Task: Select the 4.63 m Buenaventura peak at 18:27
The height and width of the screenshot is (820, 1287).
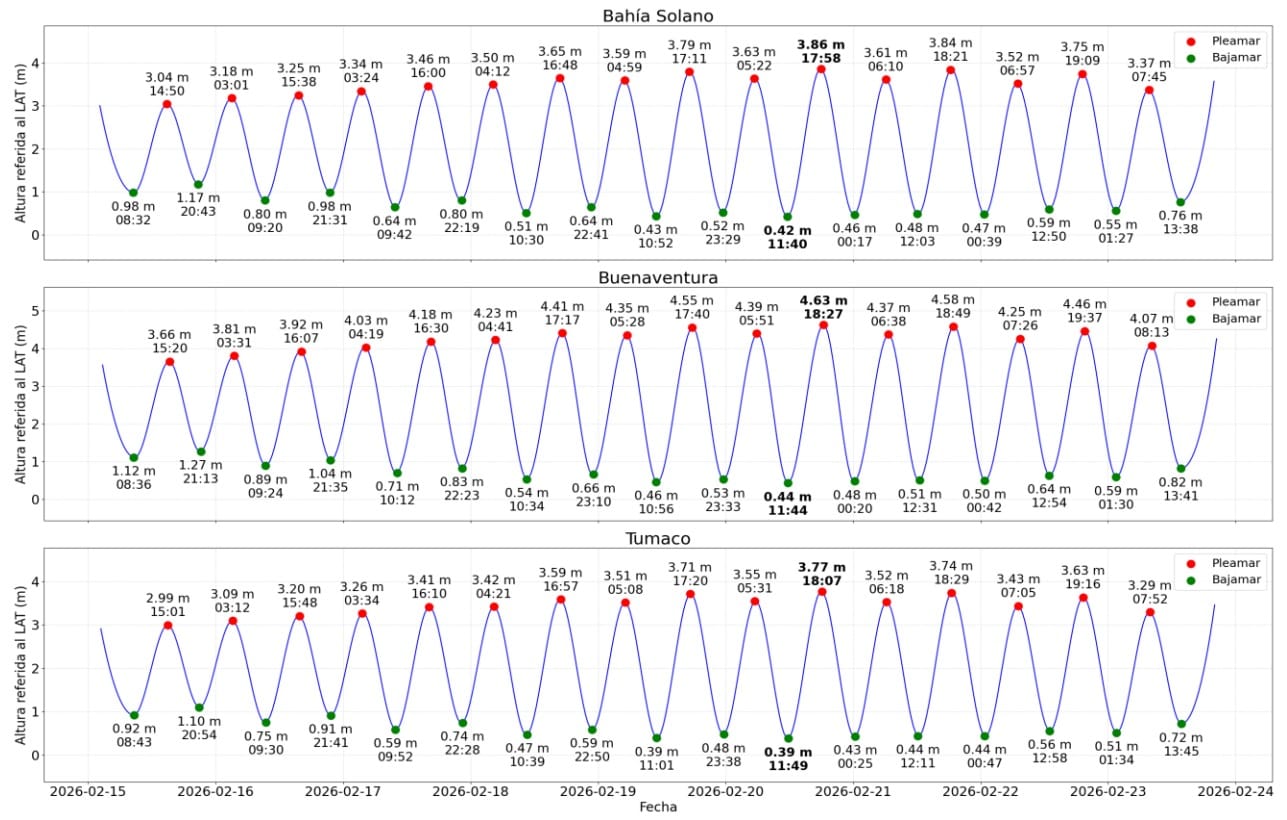Action: 823,325
